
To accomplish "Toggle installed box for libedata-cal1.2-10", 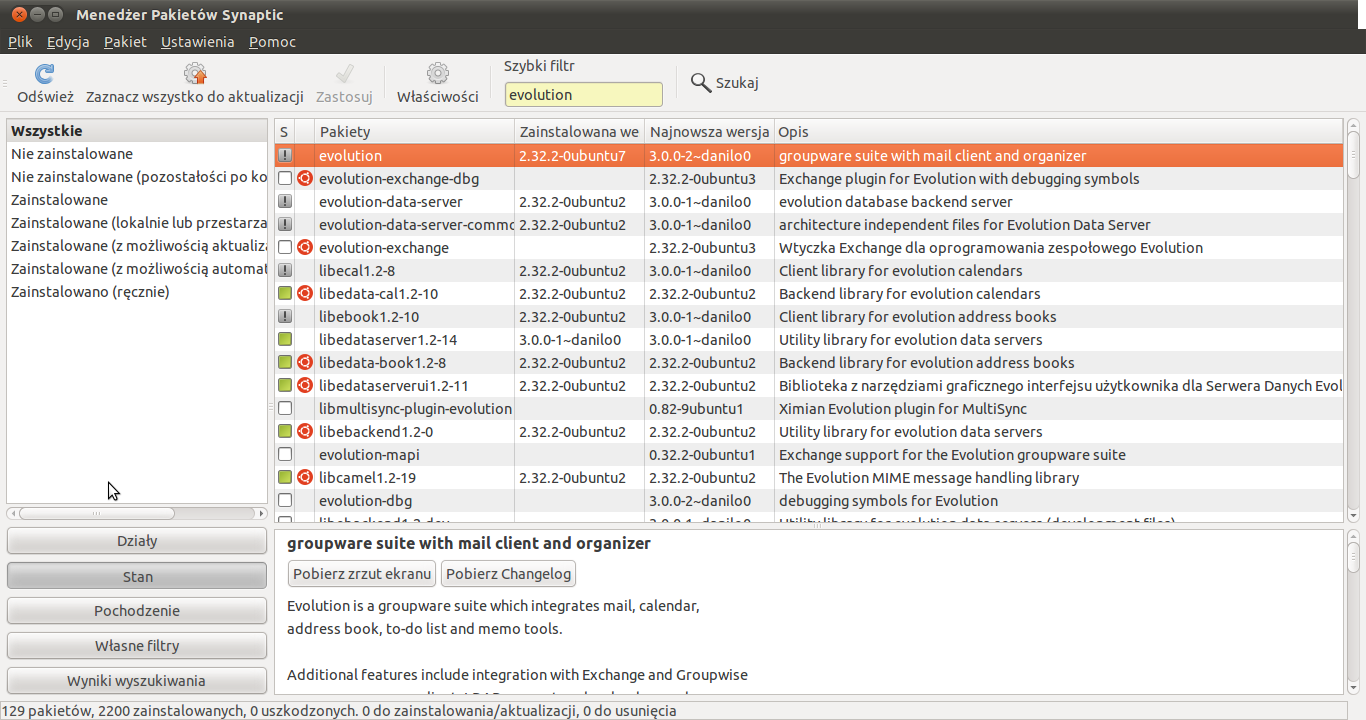I will point(285,294).
